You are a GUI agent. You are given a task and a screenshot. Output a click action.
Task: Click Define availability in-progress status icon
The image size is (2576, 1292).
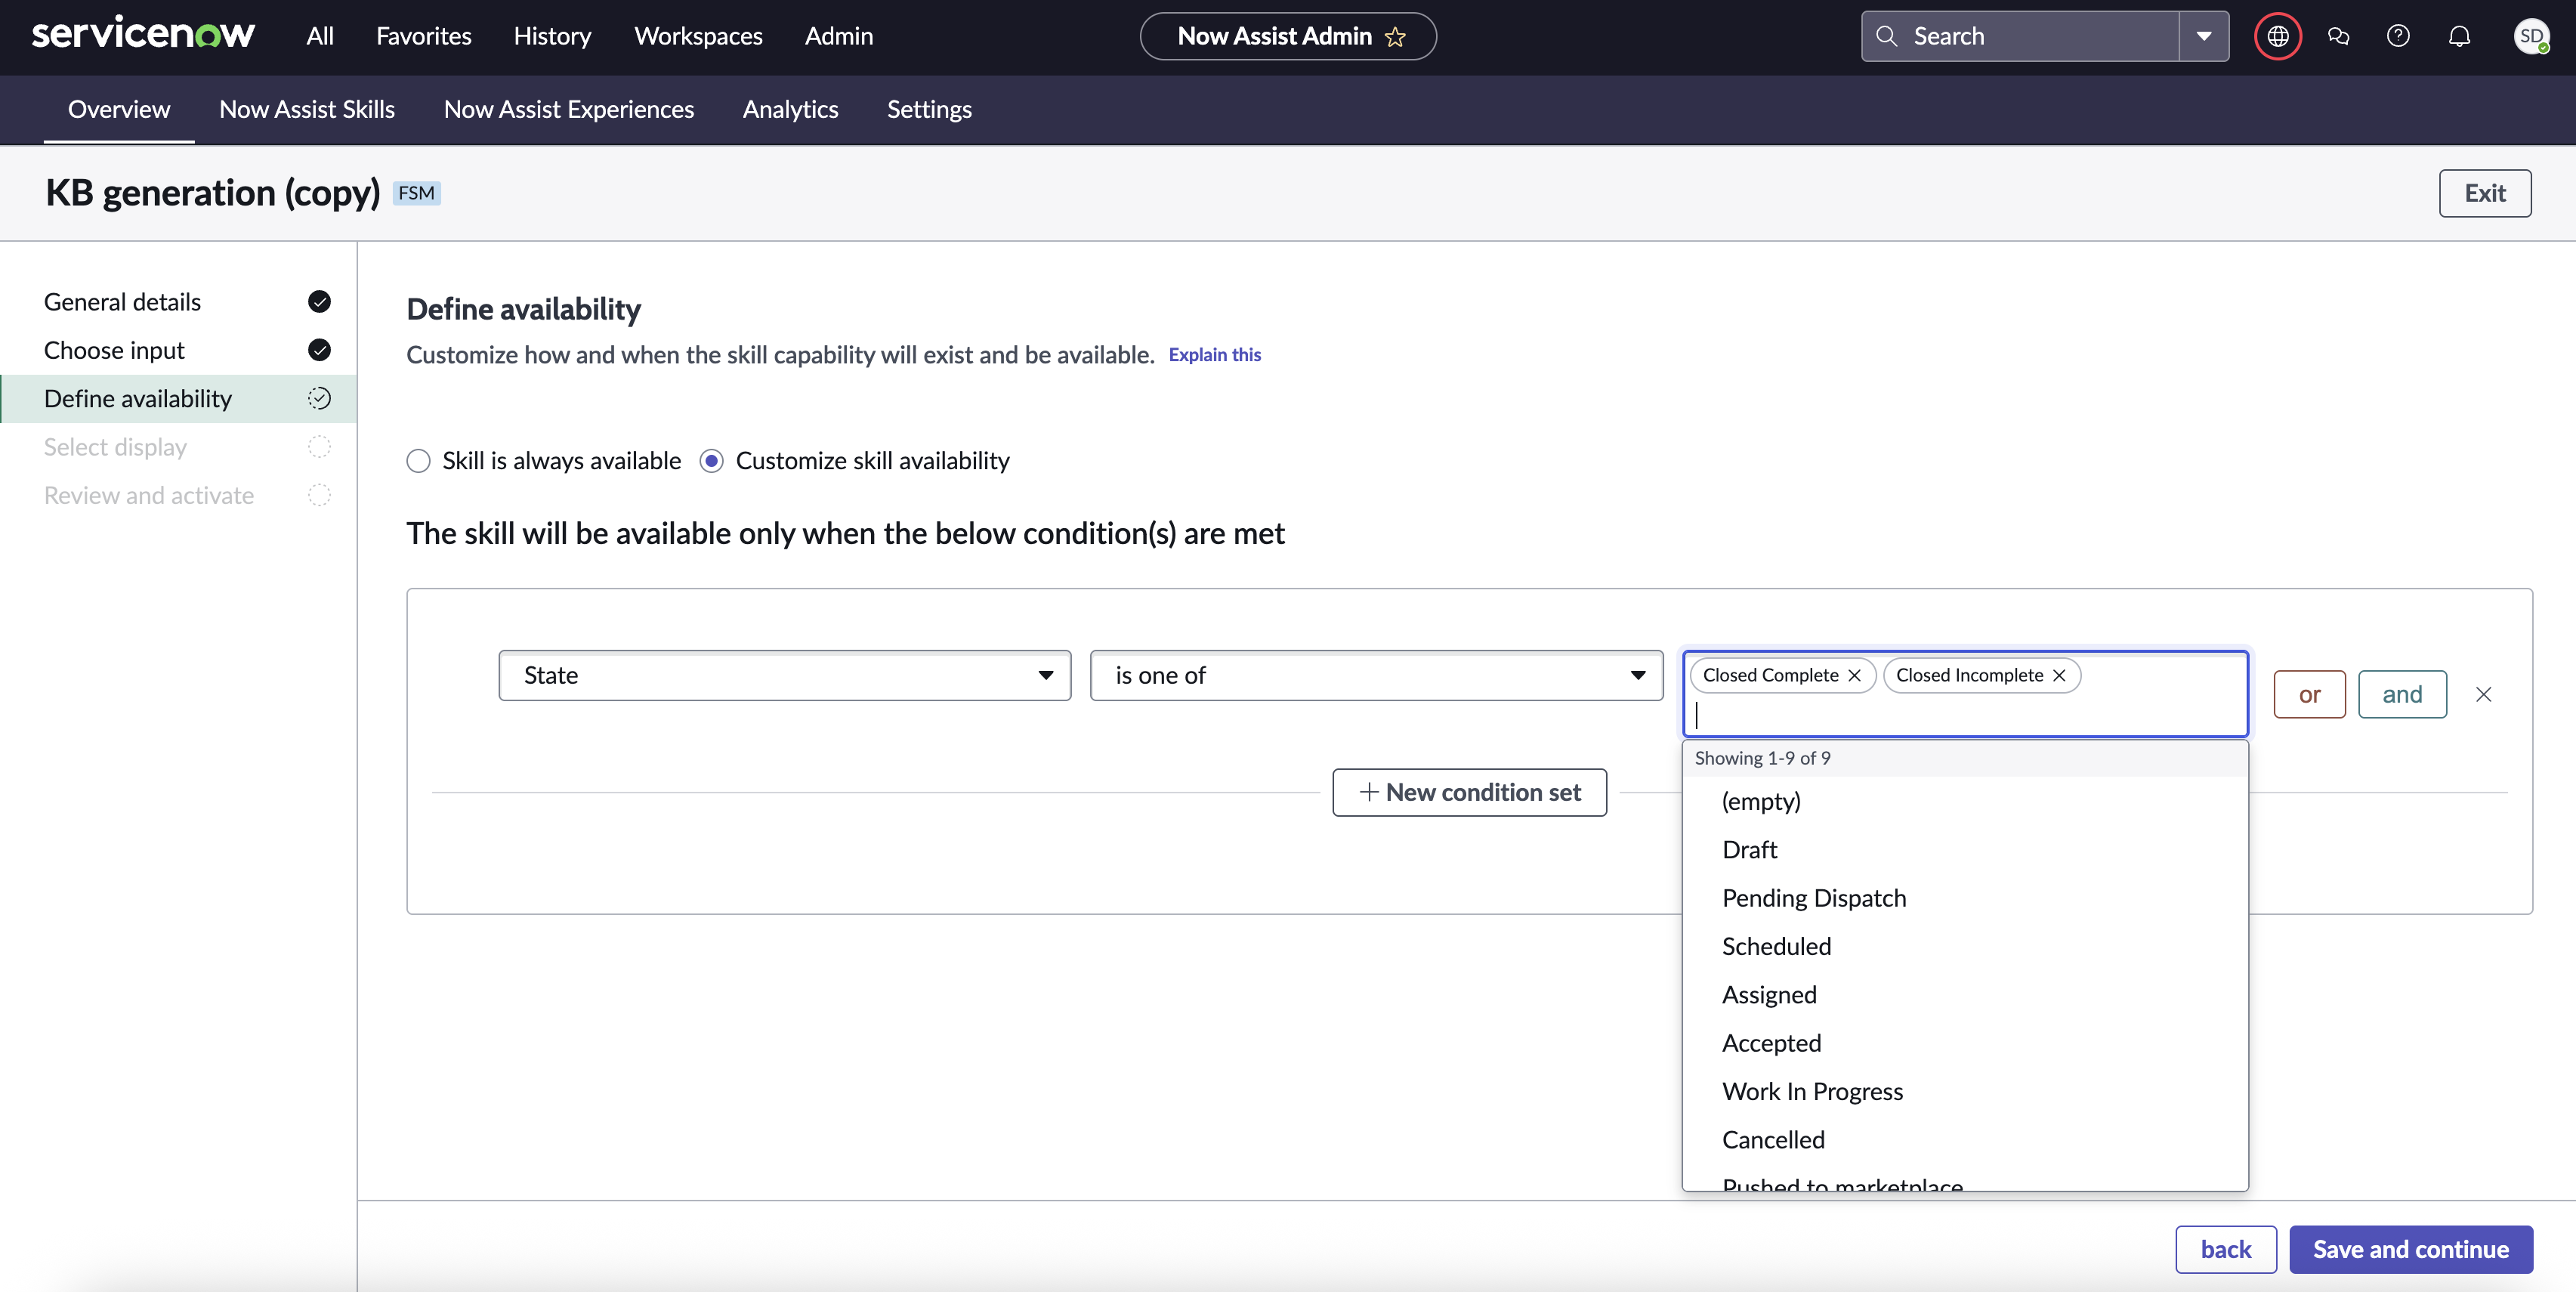pos(319,398)
